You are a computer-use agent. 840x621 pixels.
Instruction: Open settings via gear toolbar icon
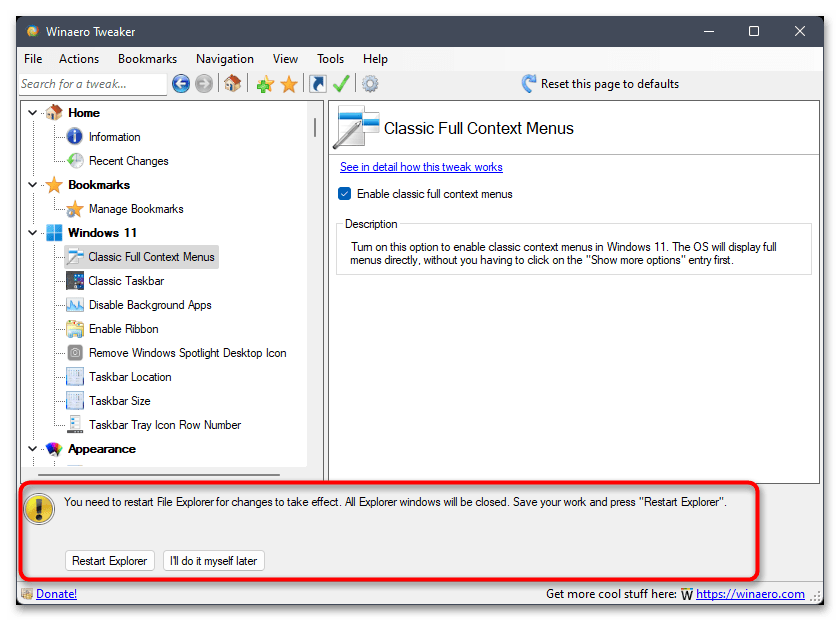coord(370,84)
